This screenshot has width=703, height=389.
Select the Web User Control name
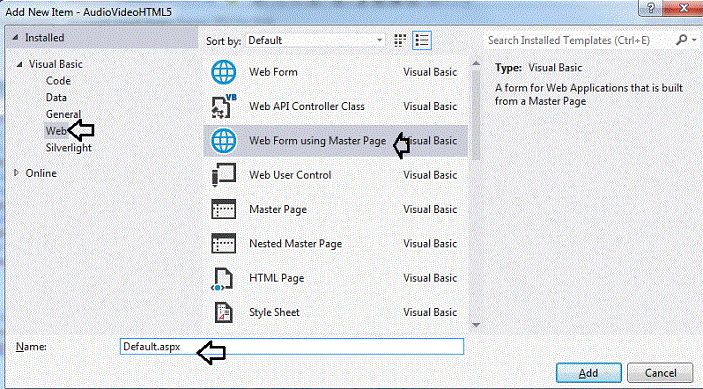point(290,175)
